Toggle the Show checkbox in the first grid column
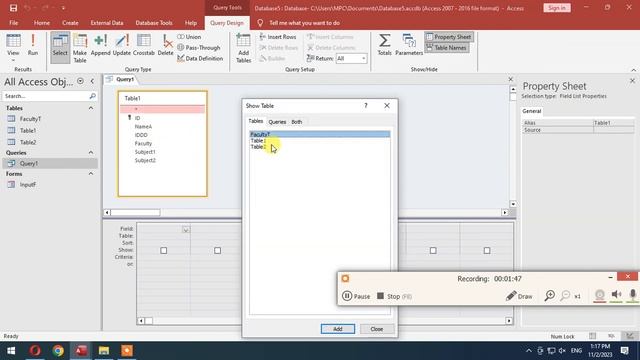Viewport: 640px width, 360px height. coord(164,251)
